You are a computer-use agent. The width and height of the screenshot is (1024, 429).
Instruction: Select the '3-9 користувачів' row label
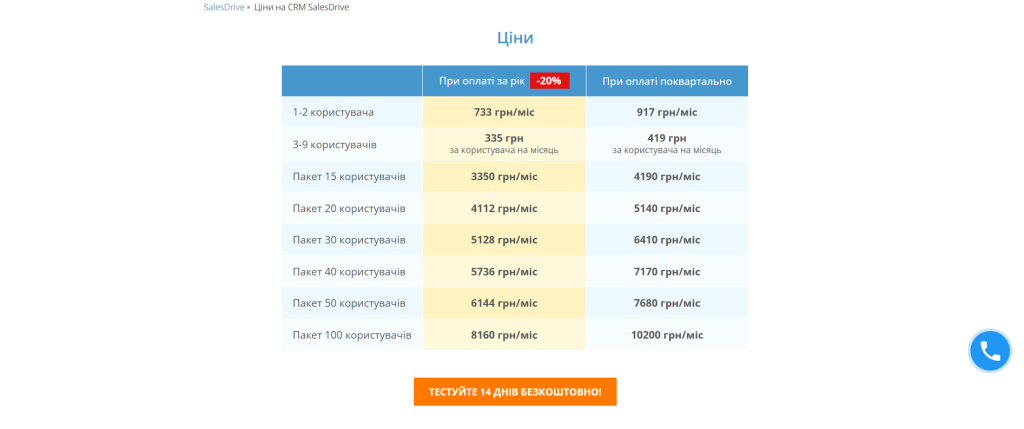pos(334,144)
